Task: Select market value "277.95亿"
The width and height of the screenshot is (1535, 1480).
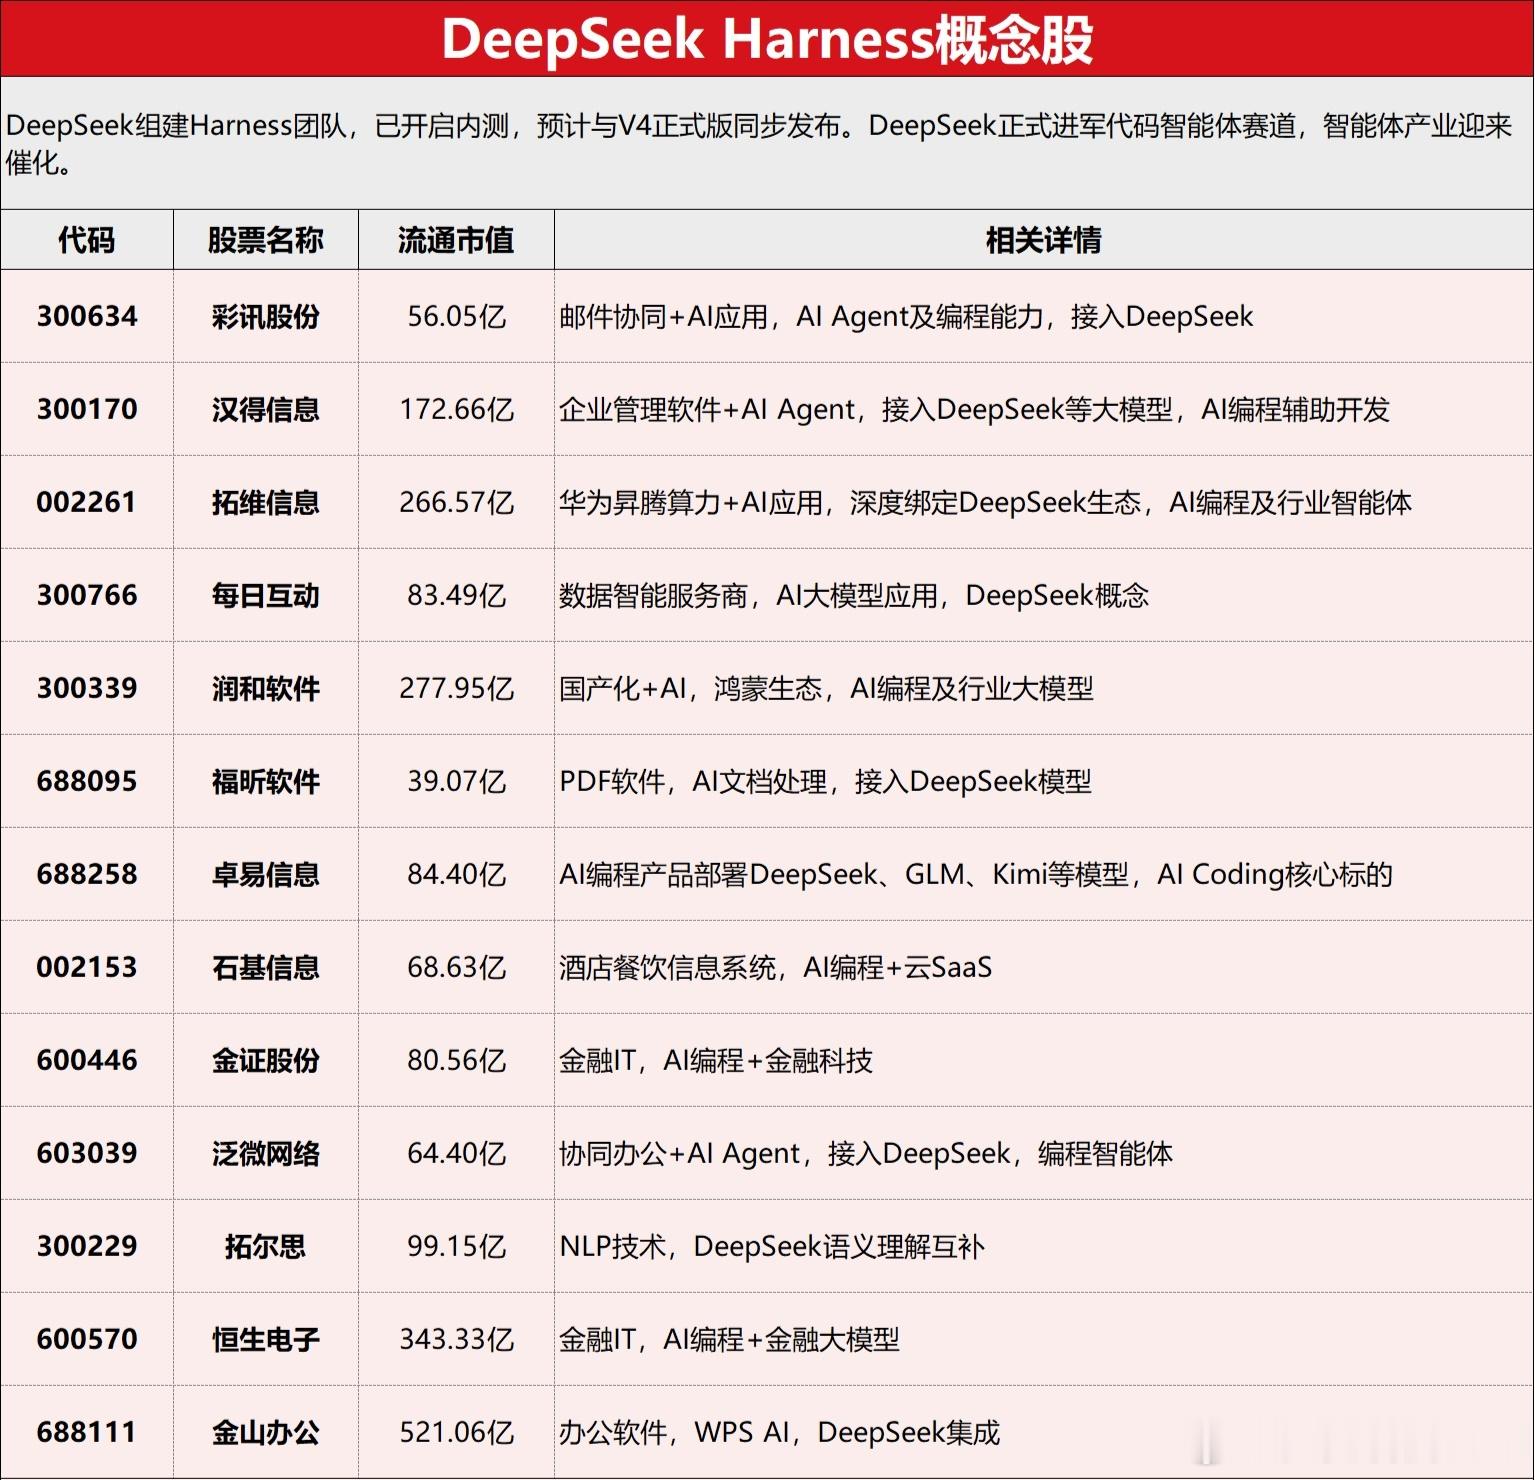Action: click(457, 688)
